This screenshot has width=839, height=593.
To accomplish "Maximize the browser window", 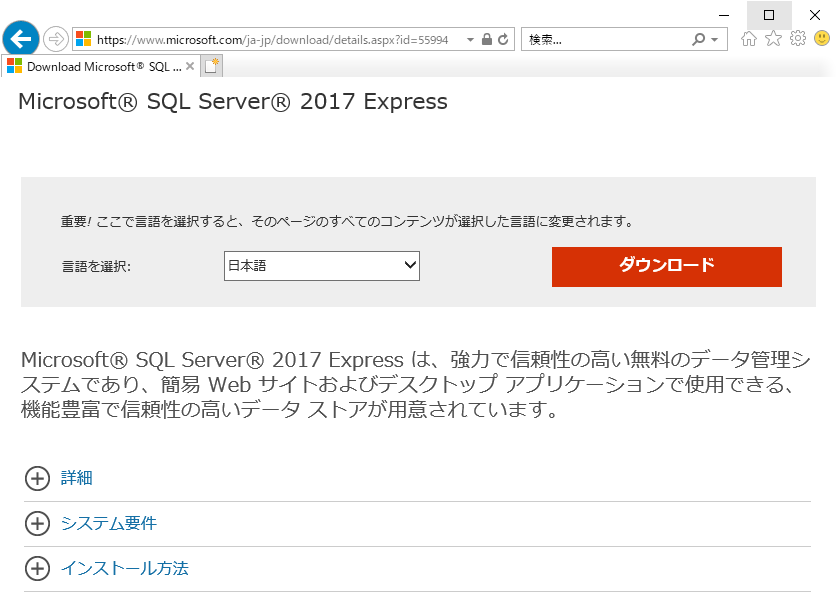I will [x=769, y=15].
